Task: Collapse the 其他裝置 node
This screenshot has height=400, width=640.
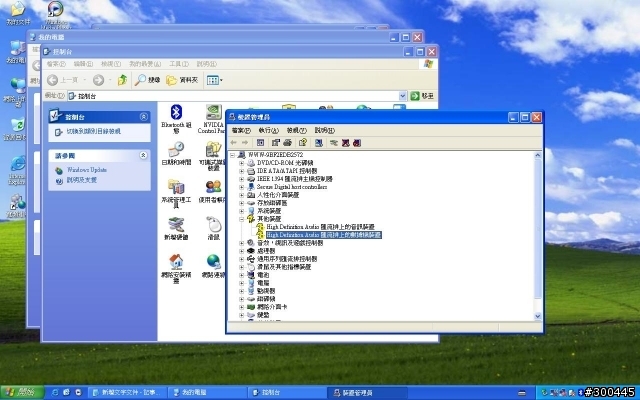Action: pyautogui.click(x=241, y=219)
